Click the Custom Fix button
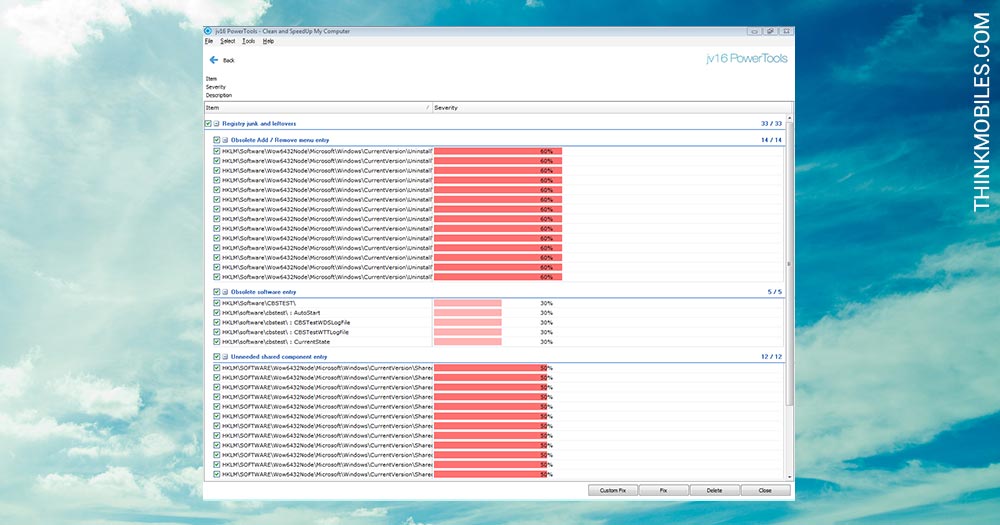 coord(613,491)
